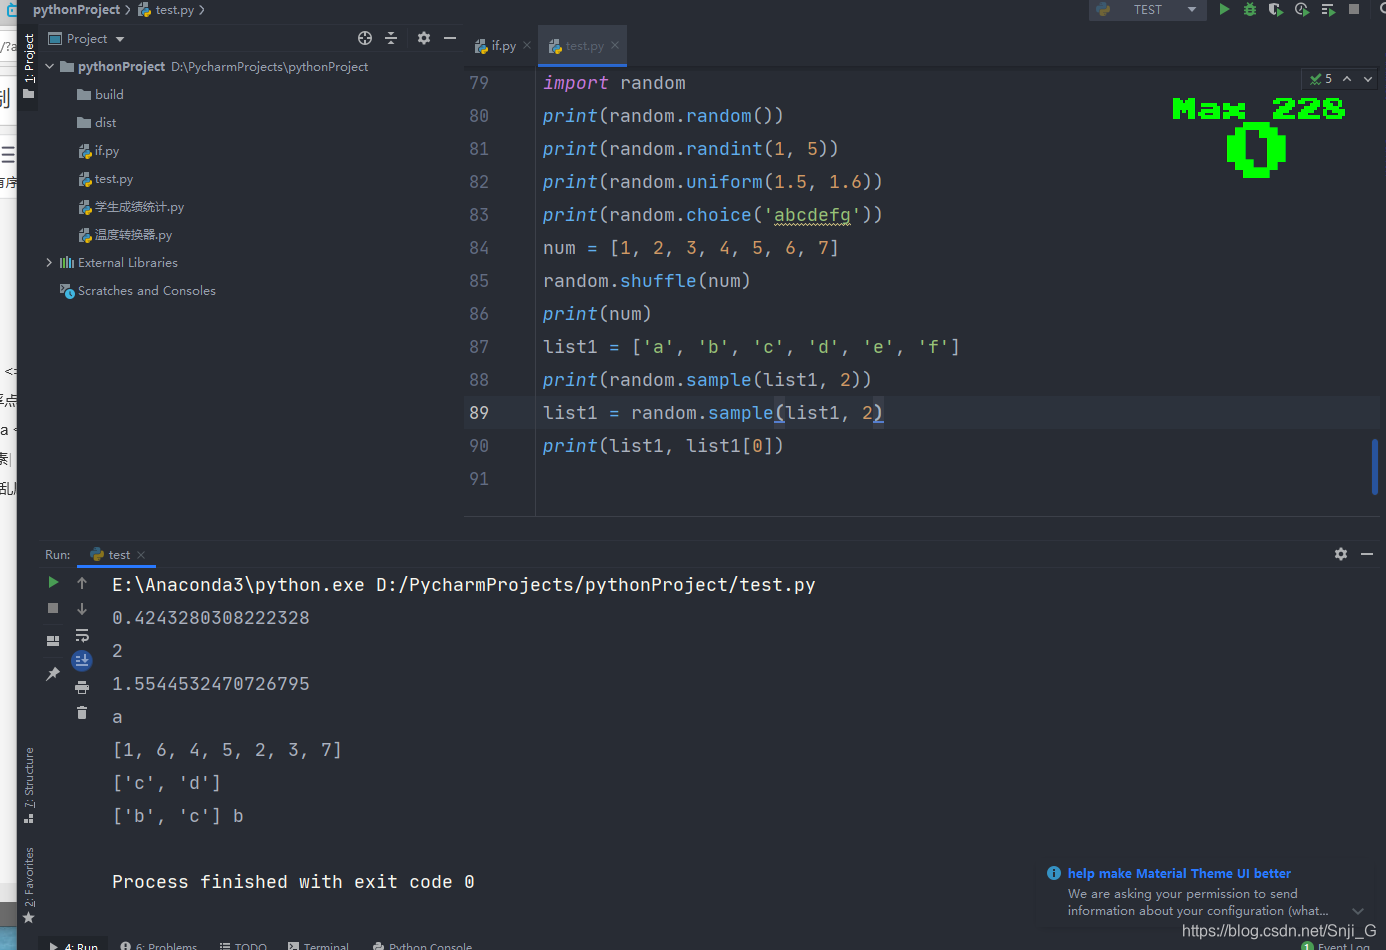Open the 7: Structure side tab
Screen dimensions: 1386x950
(x=28, y=784)
